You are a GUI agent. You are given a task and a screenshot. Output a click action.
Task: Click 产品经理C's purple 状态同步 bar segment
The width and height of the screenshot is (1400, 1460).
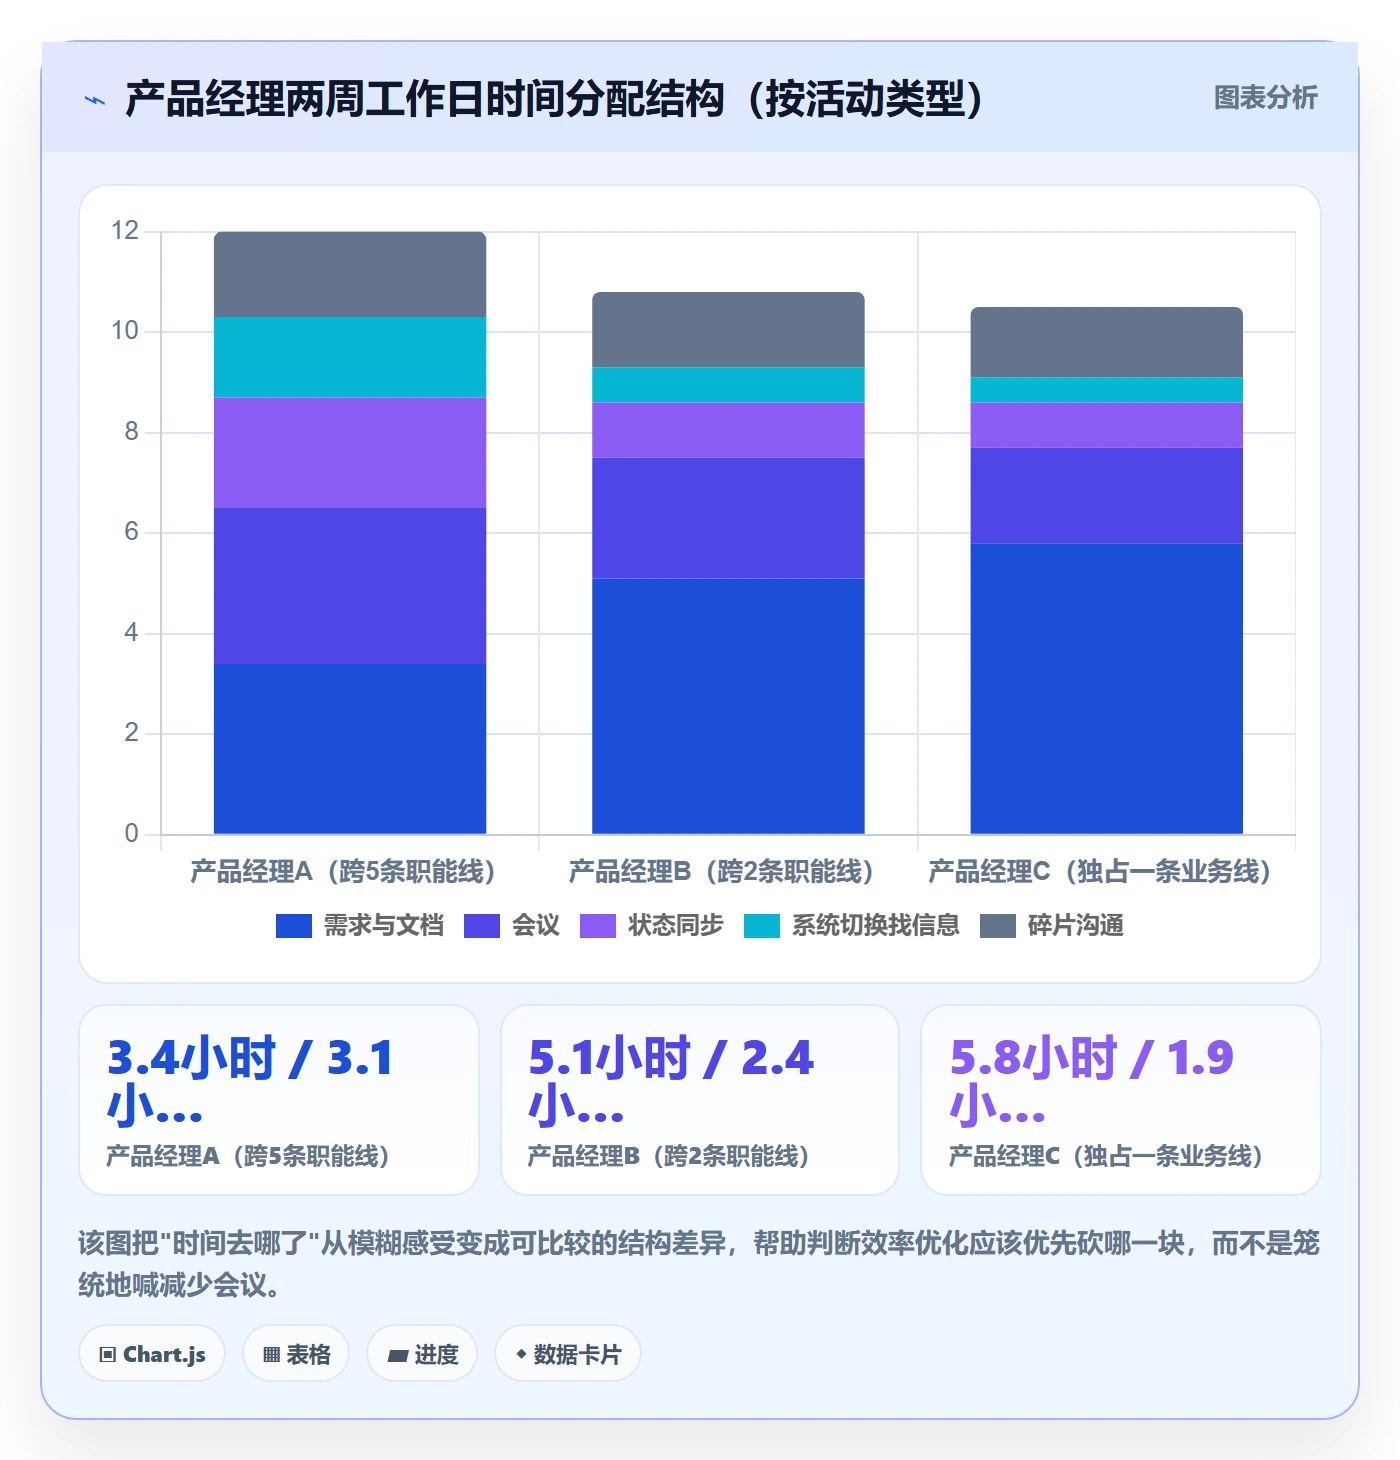click(1107, 425)
